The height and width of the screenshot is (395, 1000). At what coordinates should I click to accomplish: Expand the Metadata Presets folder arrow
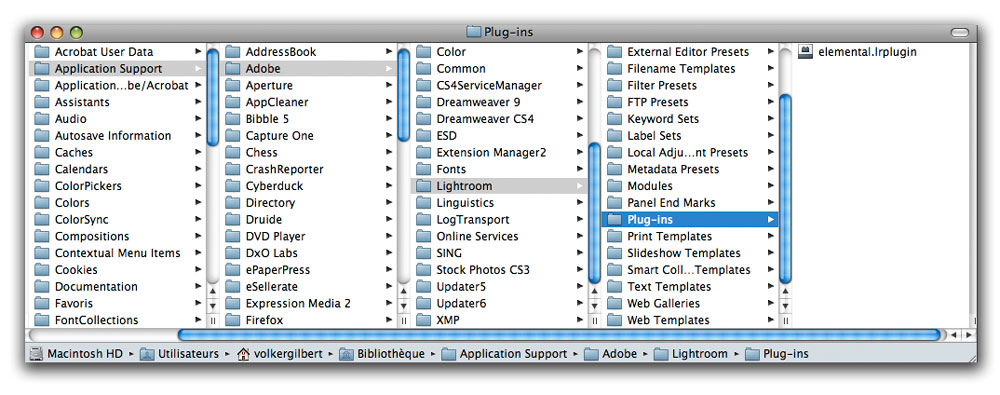point(771,169)
